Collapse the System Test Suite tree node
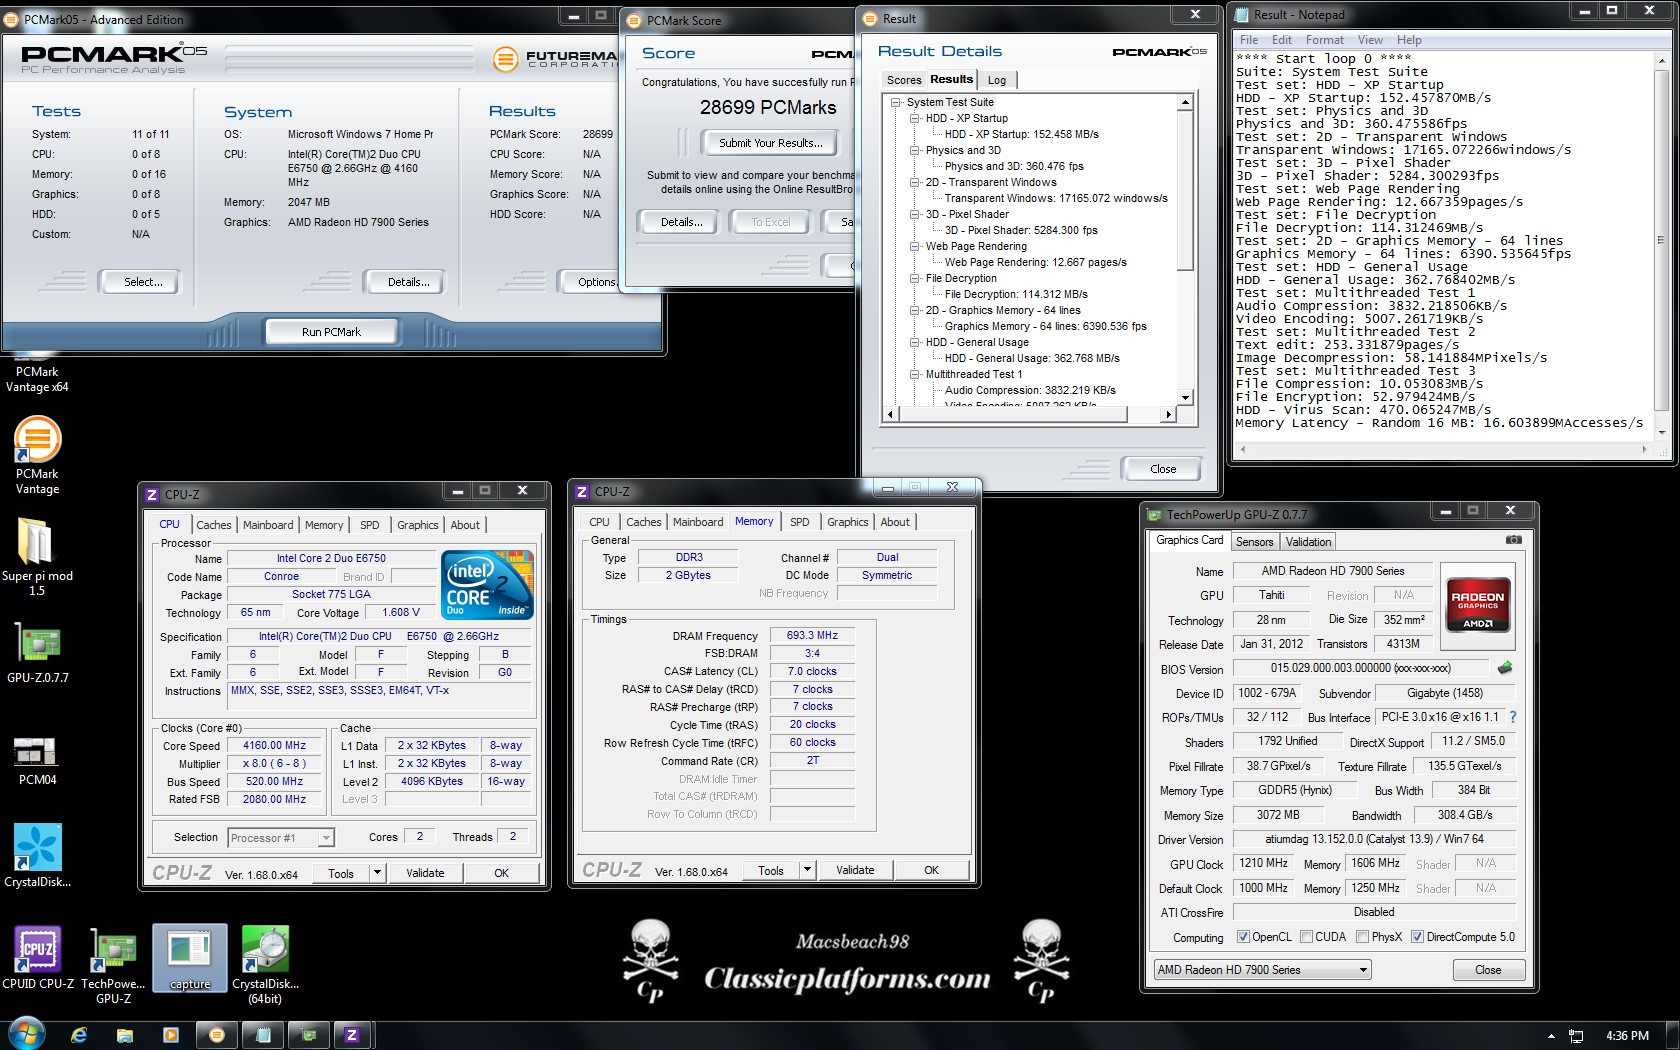 pyautogui.click(x=895, y=102)
